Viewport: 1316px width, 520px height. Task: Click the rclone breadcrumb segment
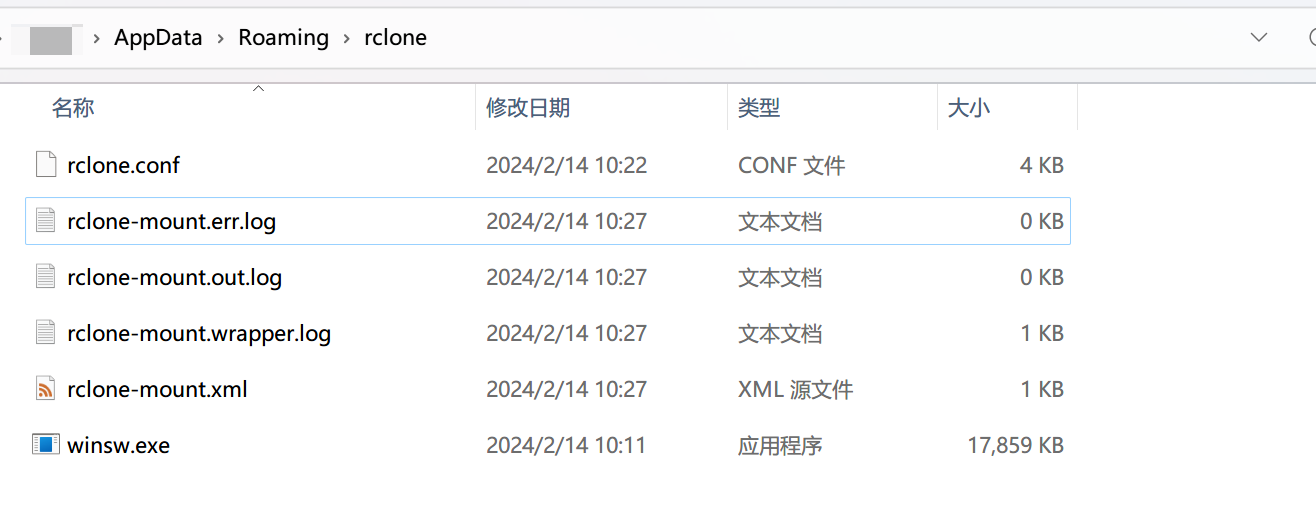(396, 38)
